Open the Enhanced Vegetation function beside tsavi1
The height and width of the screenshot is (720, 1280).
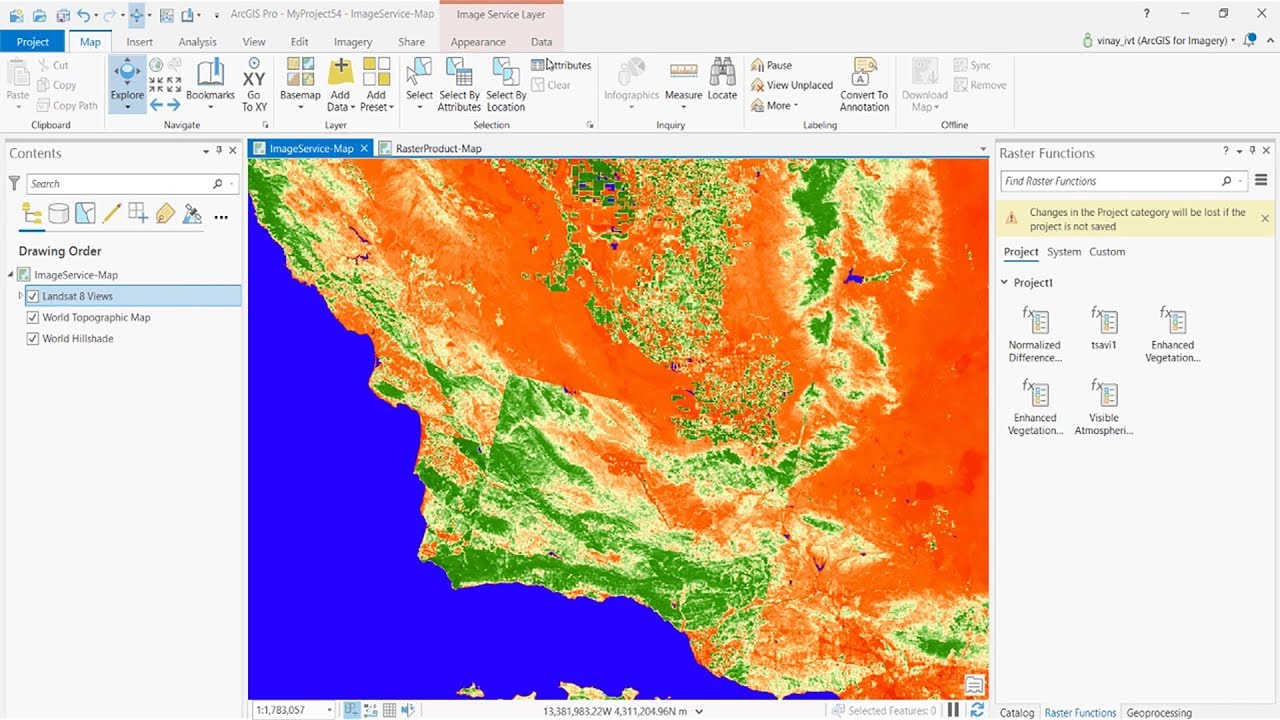click(1172, 335)
